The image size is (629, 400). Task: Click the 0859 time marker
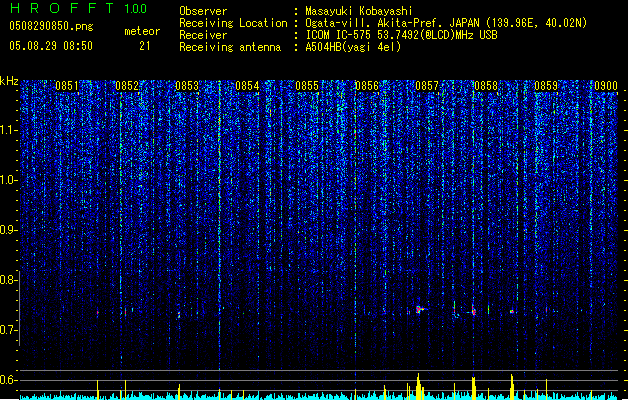point(546,86)
